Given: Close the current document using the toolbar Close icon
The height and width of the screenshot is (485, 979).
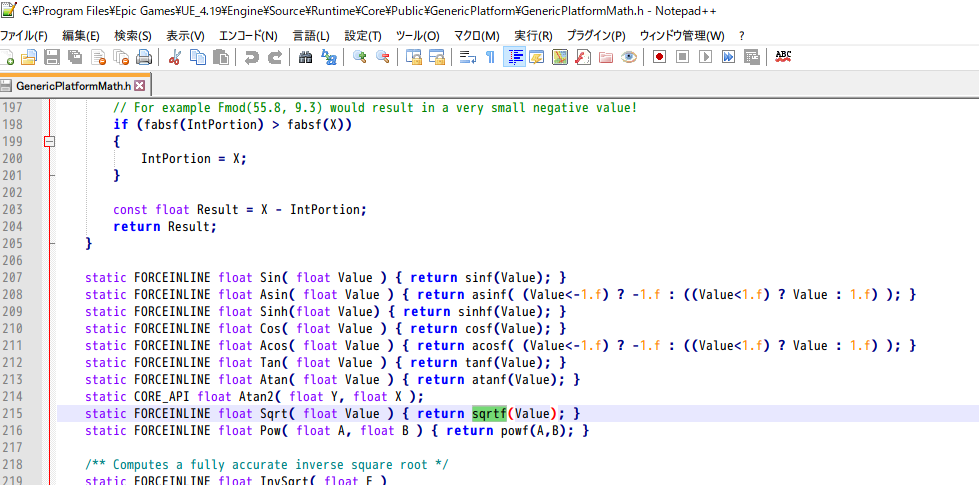Looking at the screenshot, I should pos(98,57).
